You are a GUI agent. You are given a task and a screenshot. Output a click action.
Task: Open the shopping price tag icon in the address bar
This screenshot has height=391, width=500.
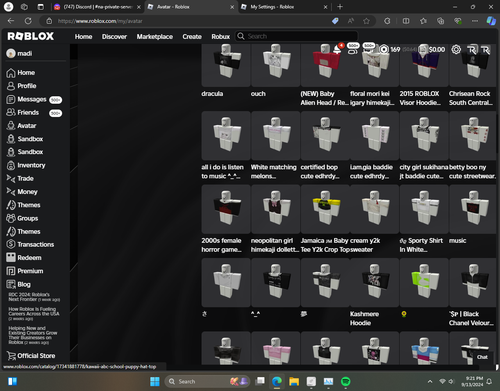[335, 21]
